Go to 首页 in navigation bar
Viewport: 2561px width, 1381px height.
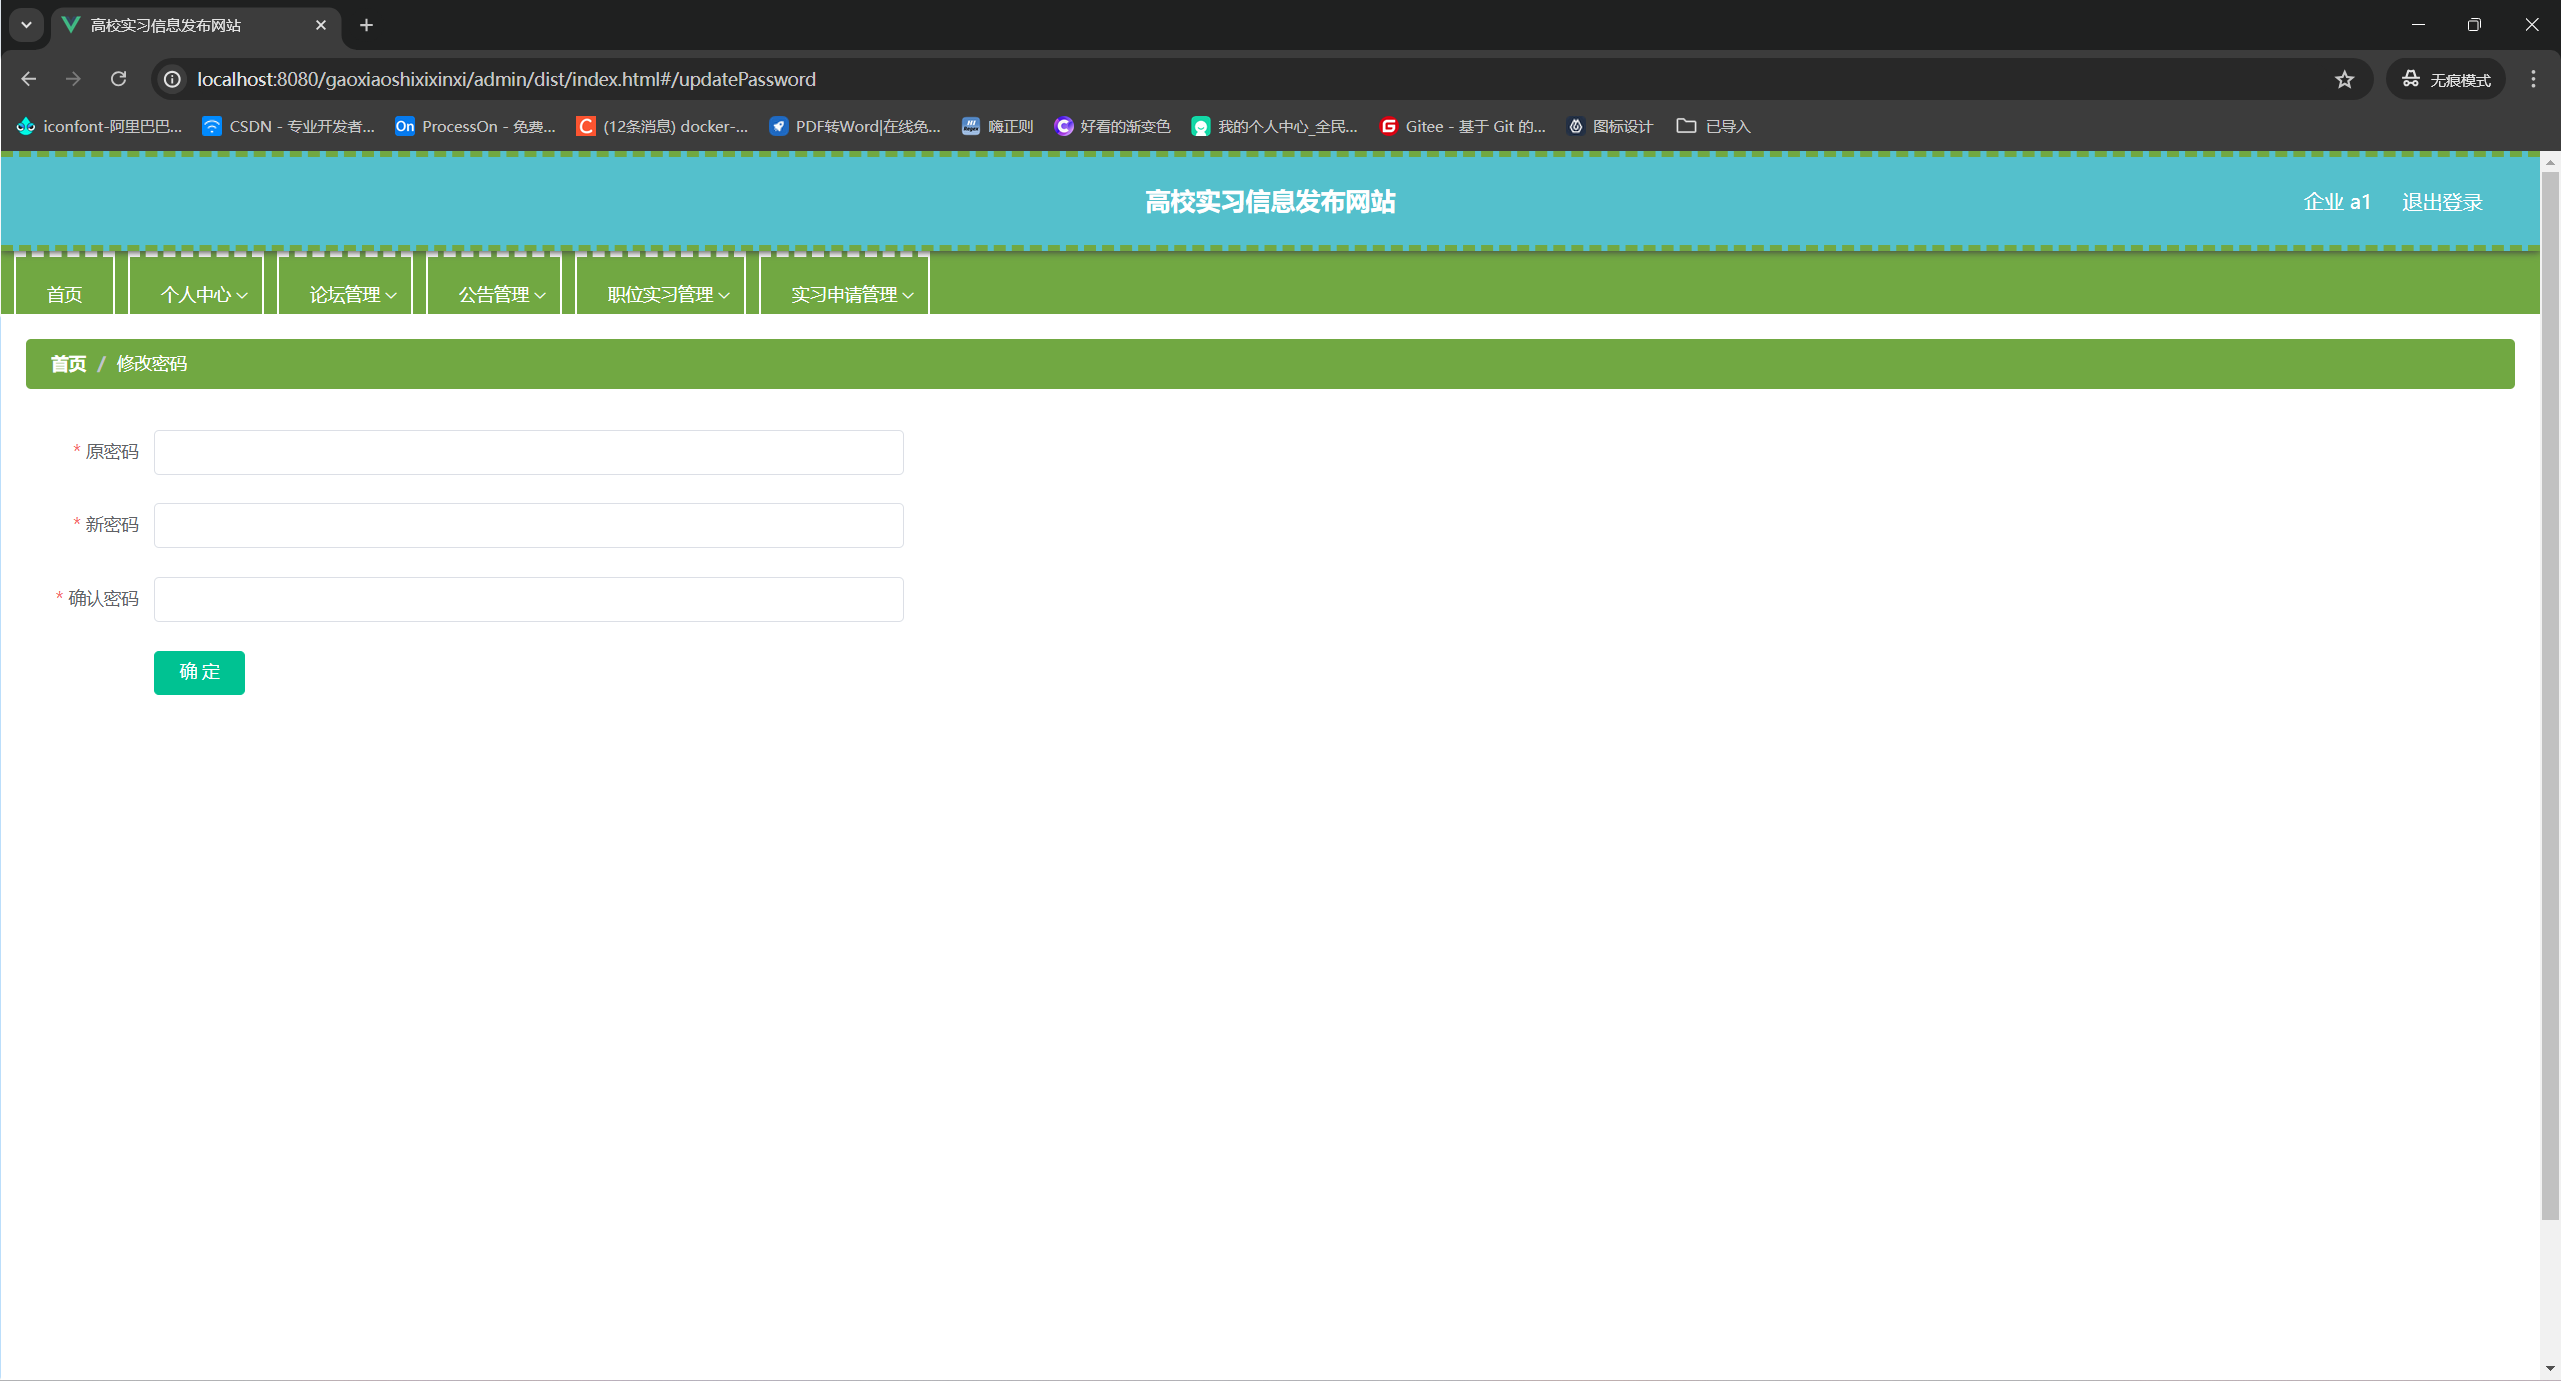[64, 294]
